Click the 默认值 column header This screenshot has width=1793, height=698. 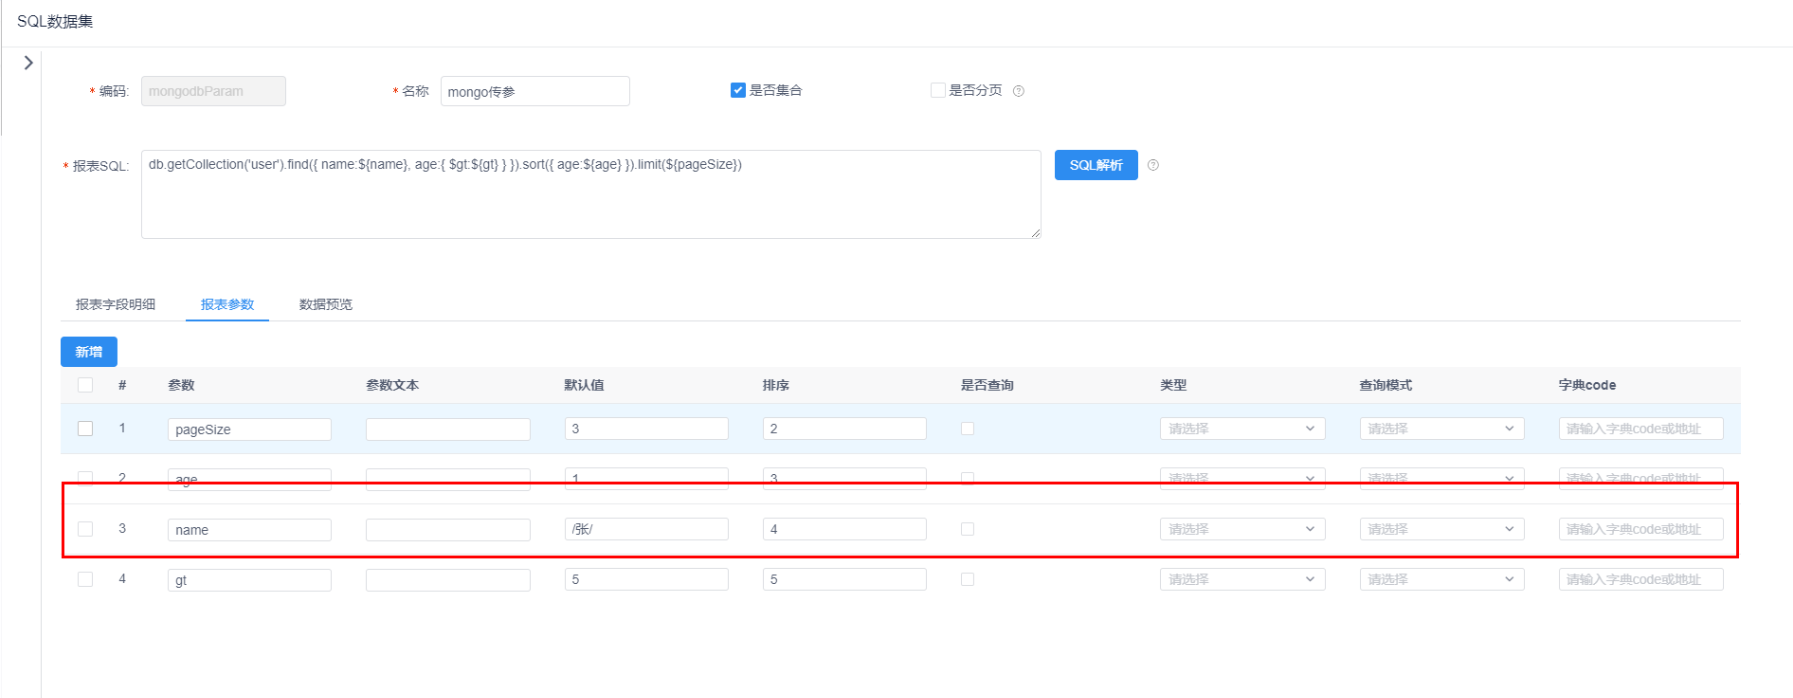pos(584,385)
